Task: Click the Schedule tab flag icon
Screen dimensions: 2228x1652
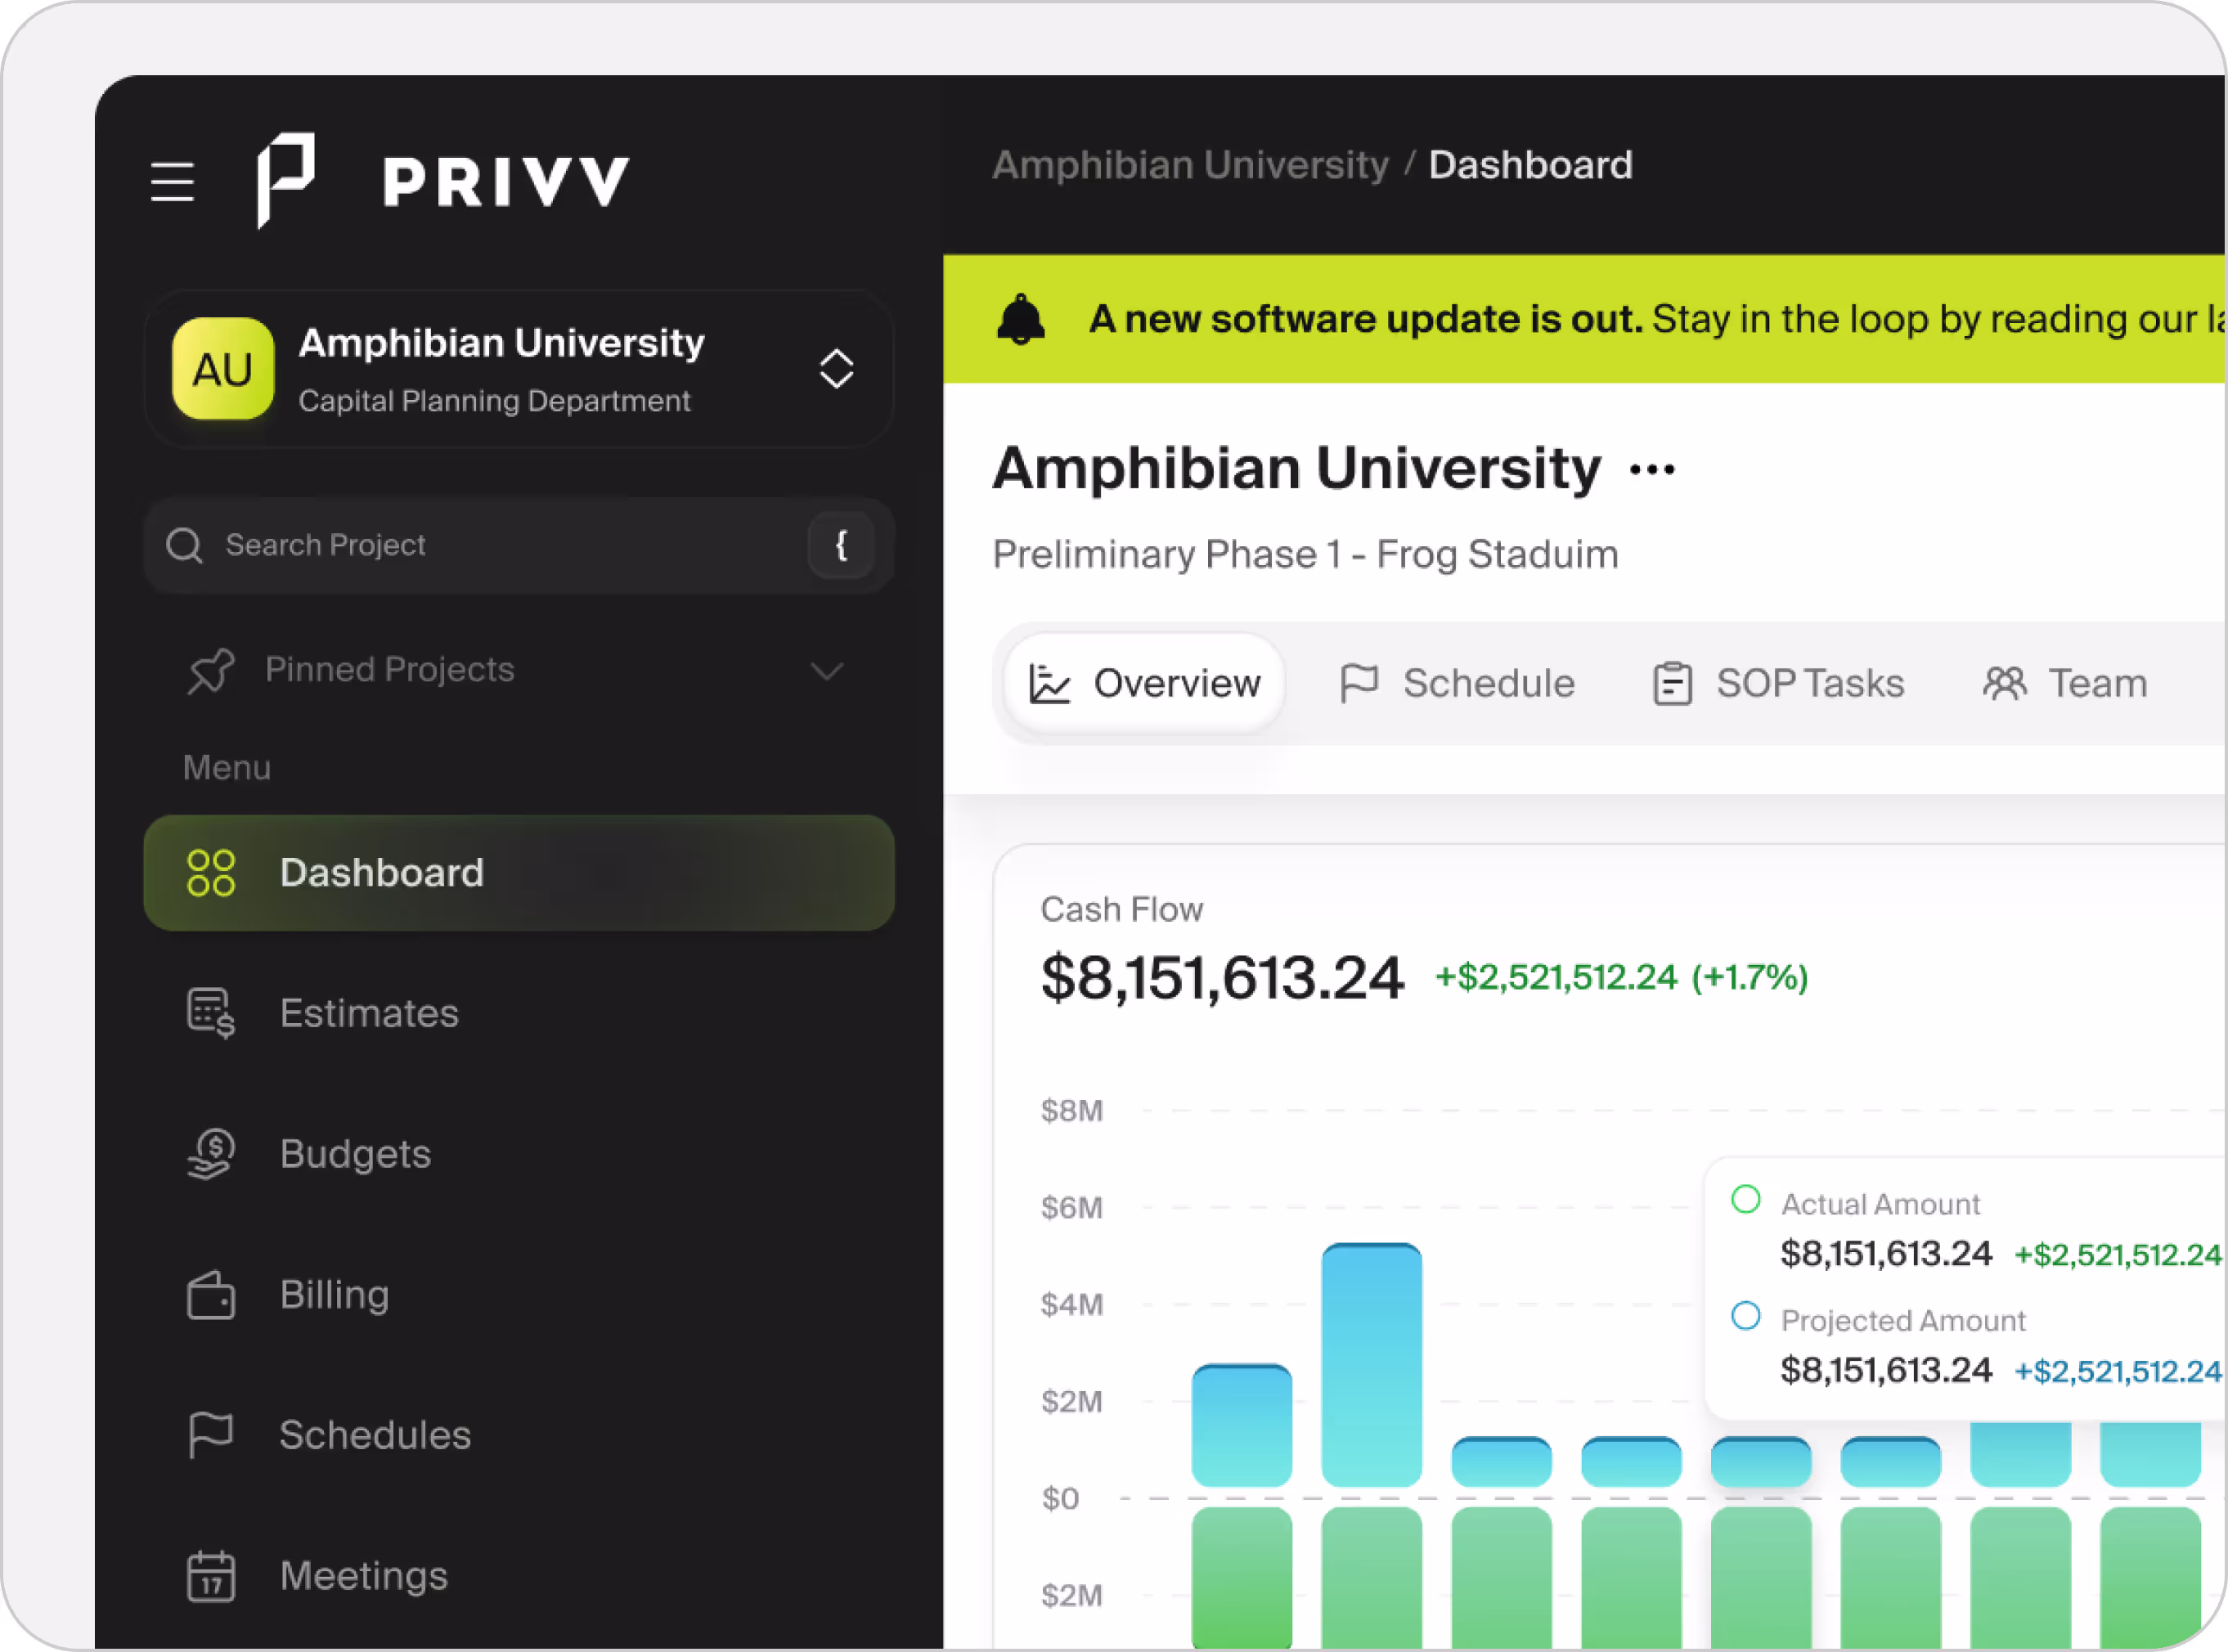Action: tap(1359, 684)
